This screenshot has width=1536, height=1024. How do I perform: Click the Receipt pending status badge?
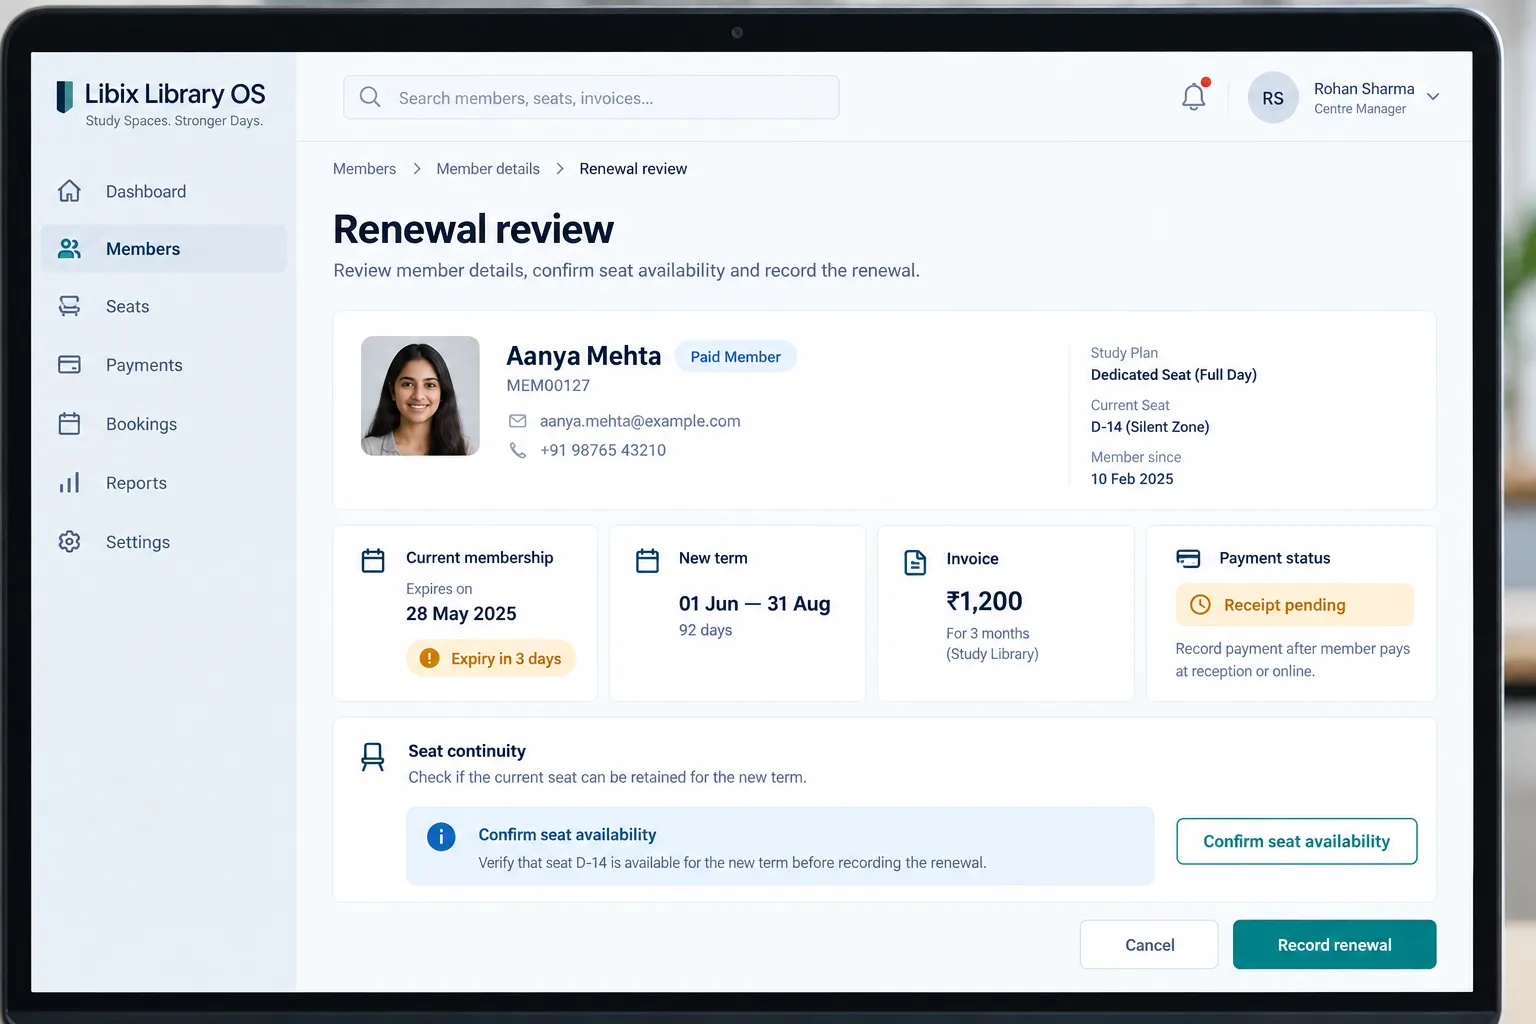click(1294, 605)
